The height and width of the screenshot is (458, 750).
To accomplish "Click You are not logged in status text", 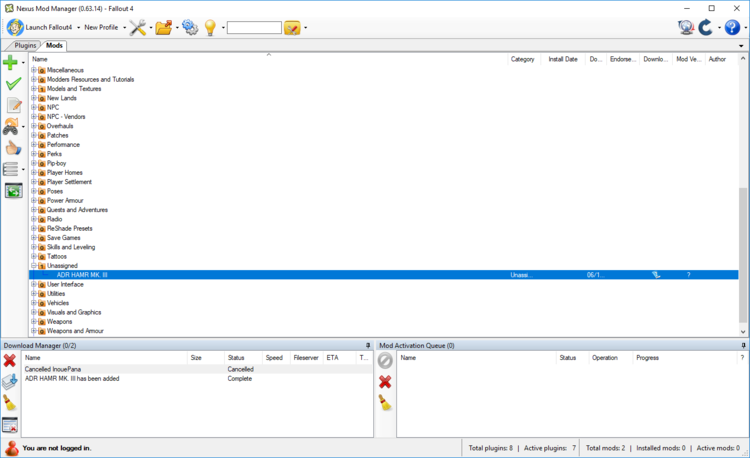I will [x=57, y=448].
